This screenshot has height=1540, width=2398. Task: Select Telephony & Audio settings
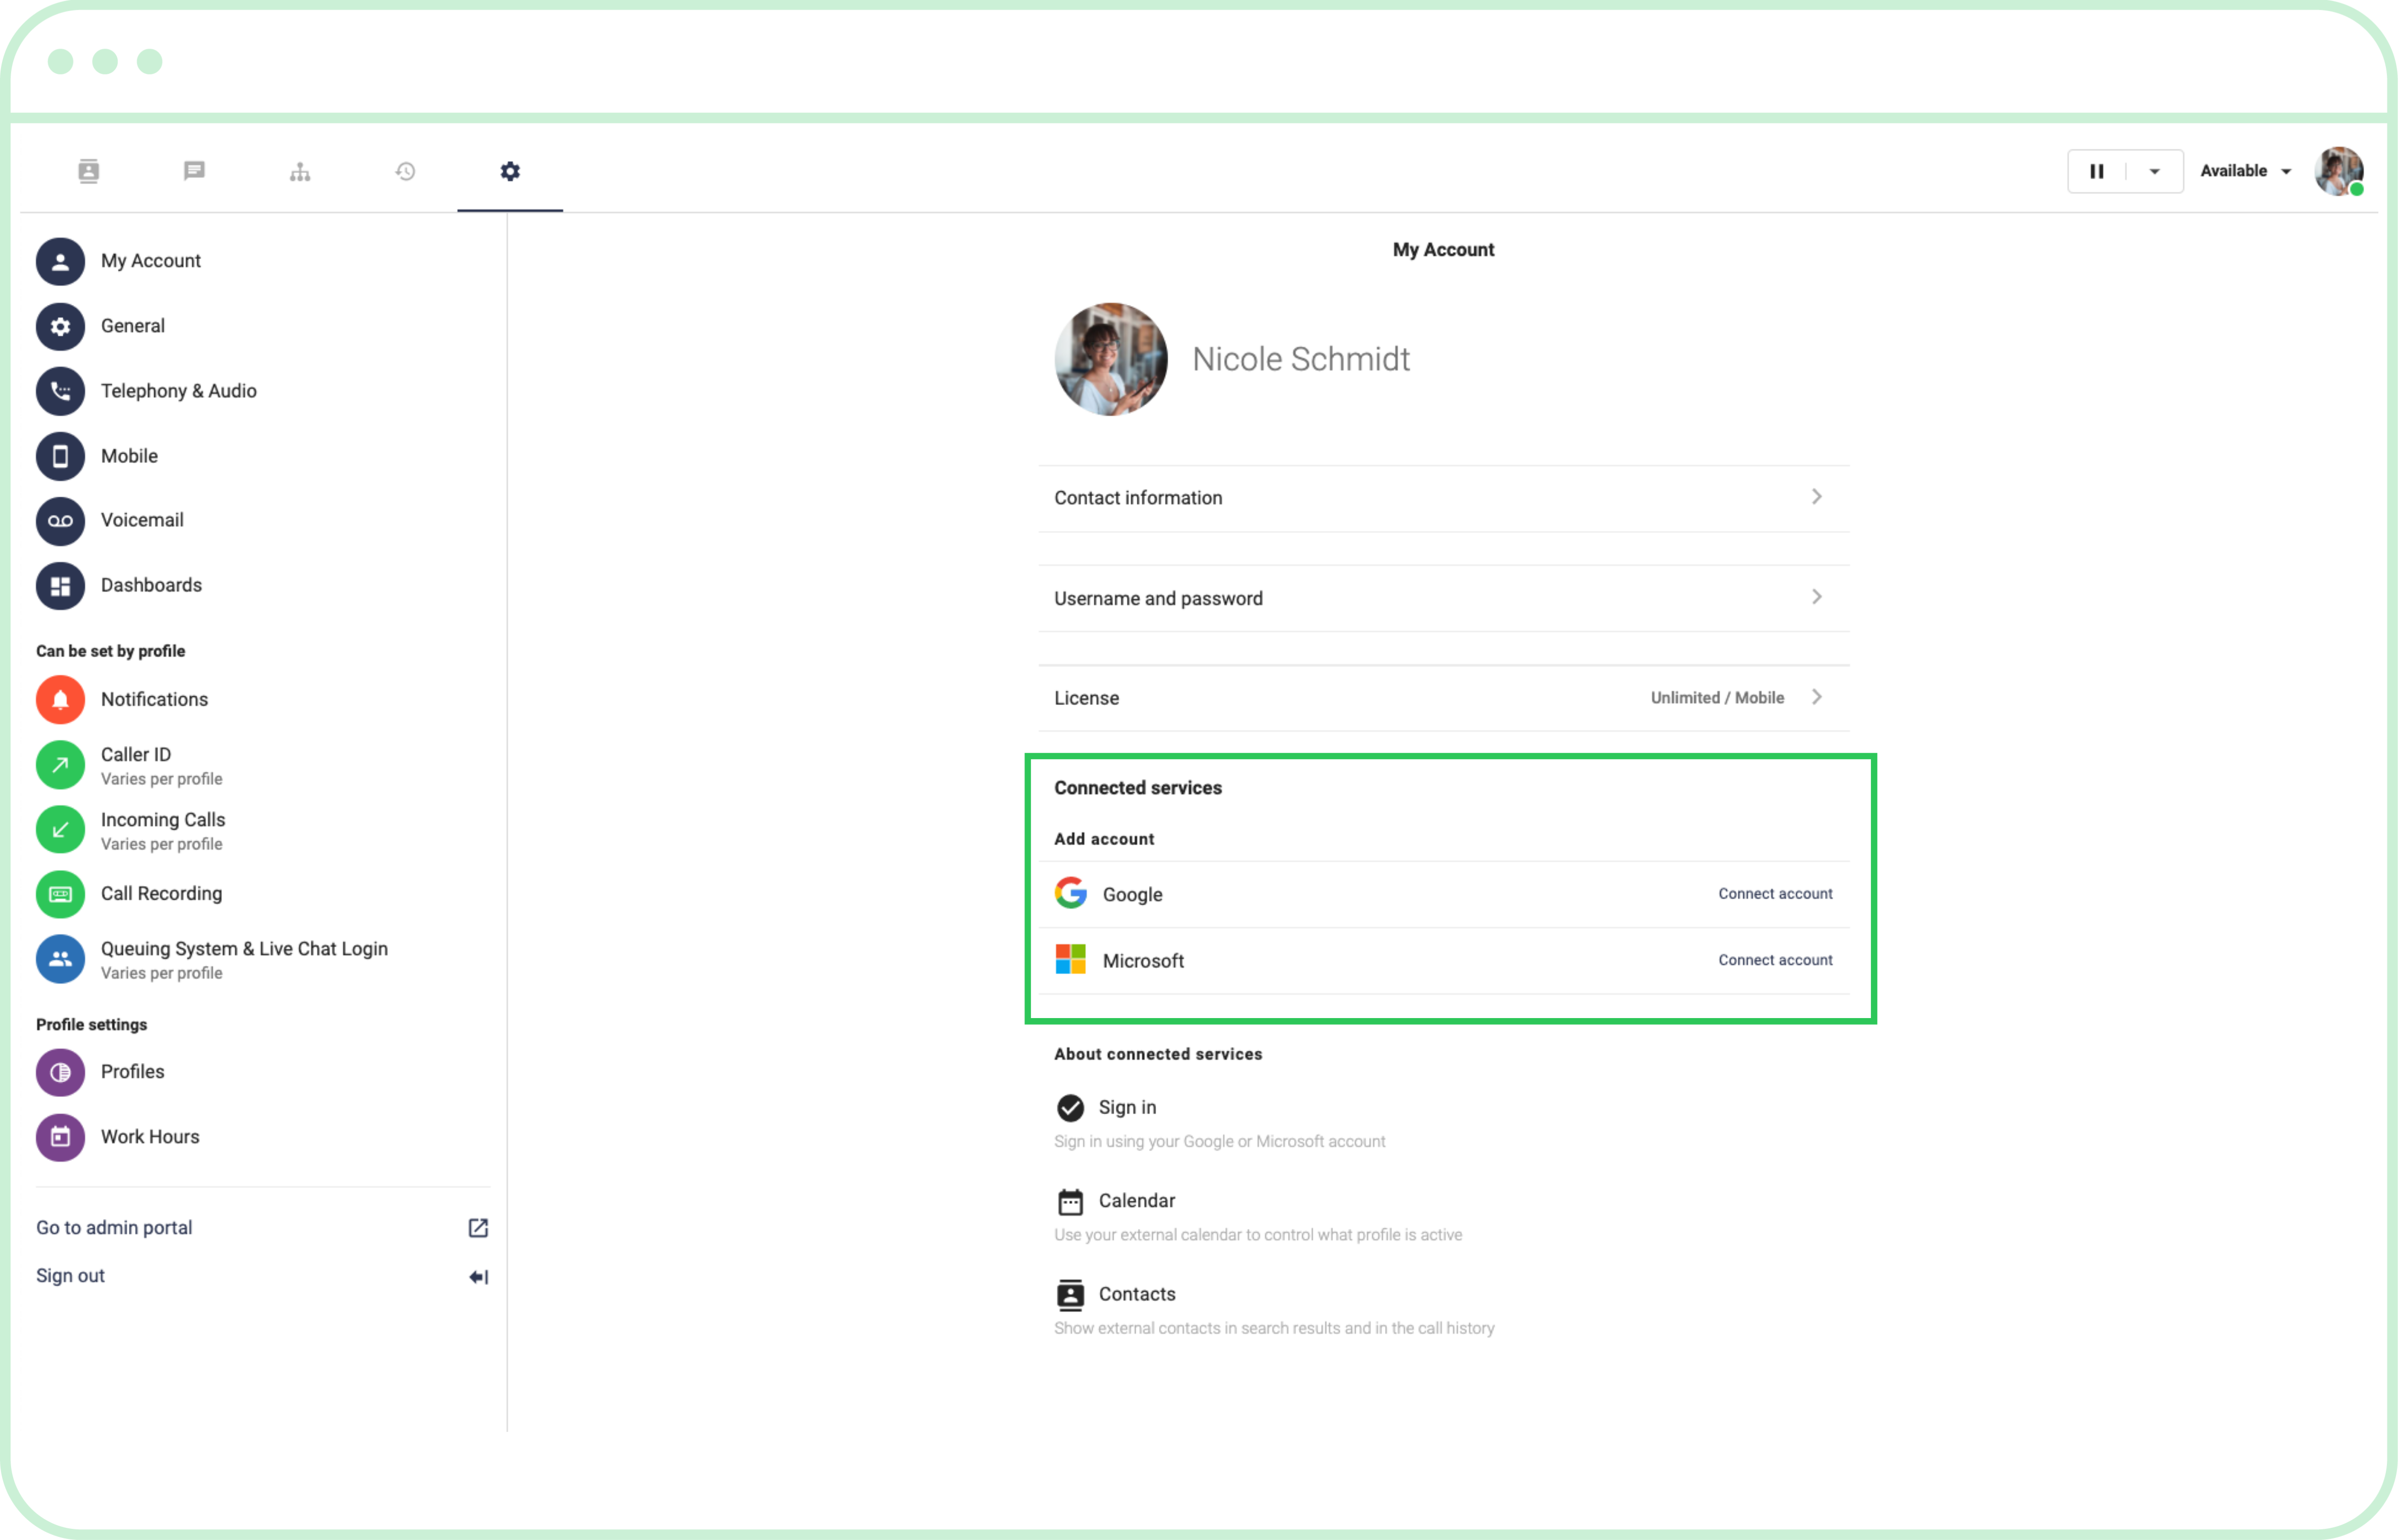point(178,390)
